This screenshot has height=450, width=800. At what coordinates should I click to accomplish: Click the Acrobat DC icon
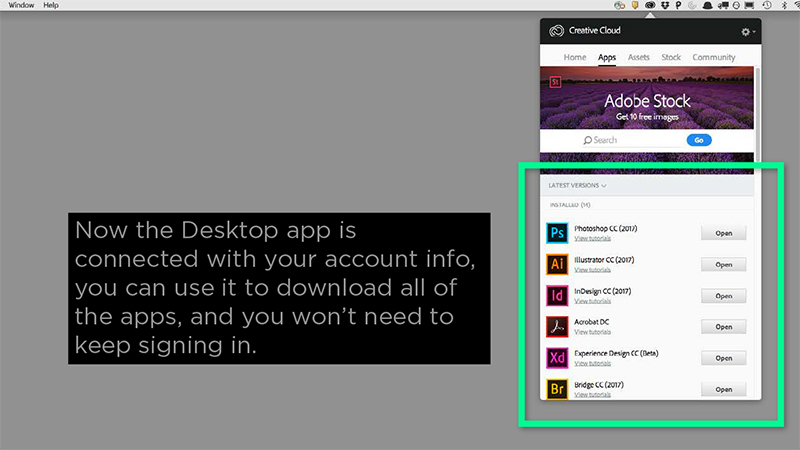pyautogui.click(x=557, y=327)
